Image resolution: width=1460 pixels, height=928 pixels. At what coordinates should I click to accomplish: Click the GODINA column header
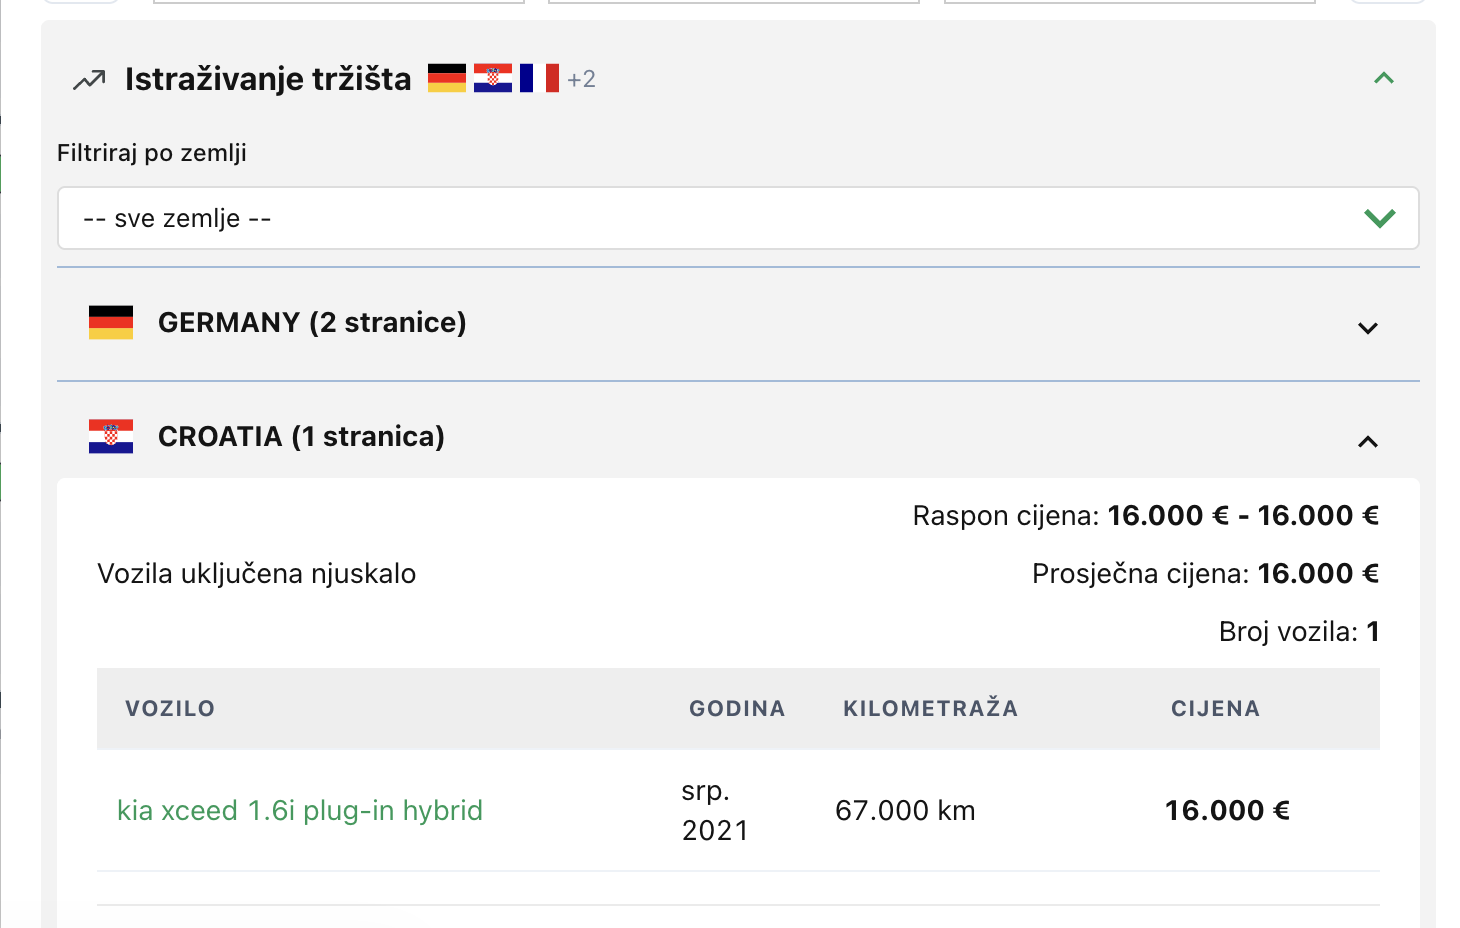point(737,709)
